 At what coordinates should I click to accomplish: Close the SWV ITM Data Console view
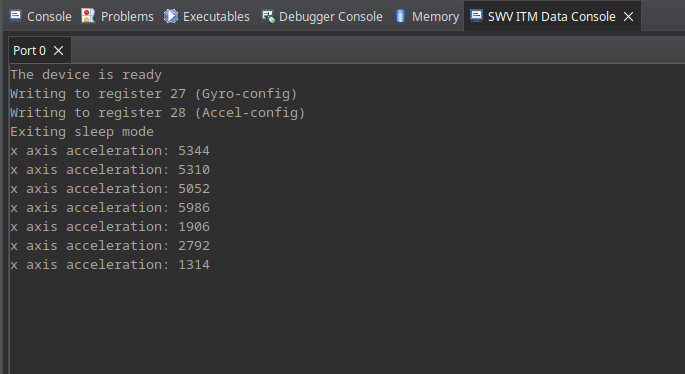click(x=628, y=17)
